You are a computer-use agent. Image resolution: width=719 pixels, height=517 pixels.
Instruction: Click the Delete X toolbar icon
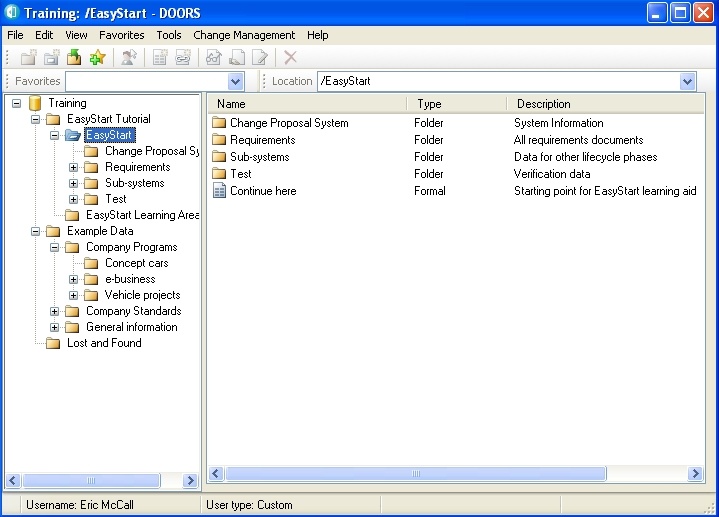[290, 58]
